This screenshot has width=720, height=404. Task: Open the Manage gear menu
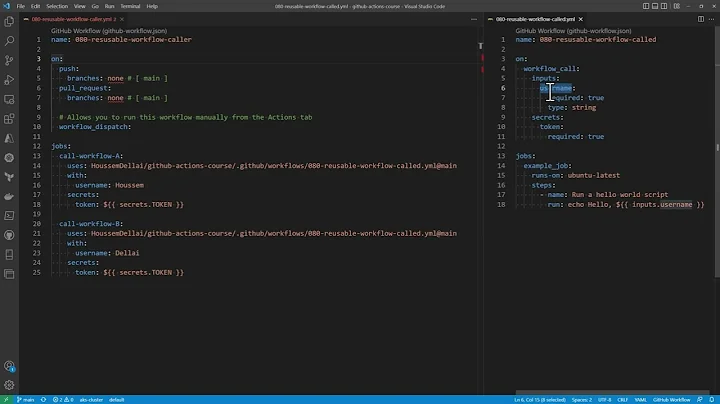coord(9,385)
